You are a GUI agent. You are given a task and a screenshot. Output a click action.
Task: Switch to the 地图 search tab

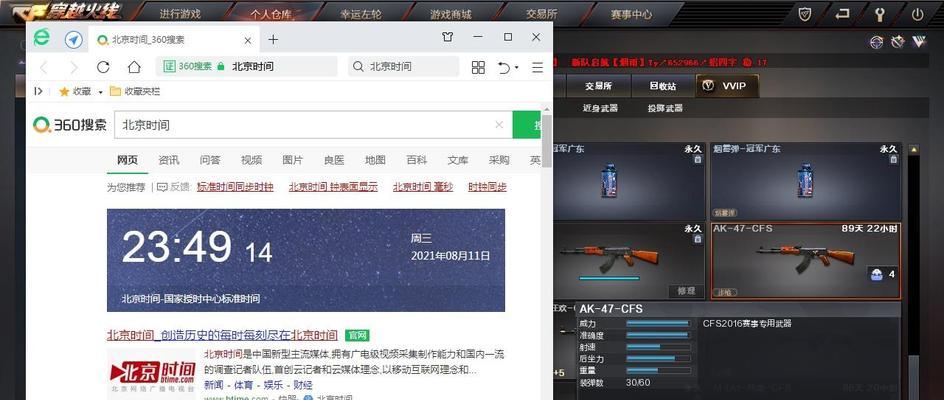[x=375, y=160]
